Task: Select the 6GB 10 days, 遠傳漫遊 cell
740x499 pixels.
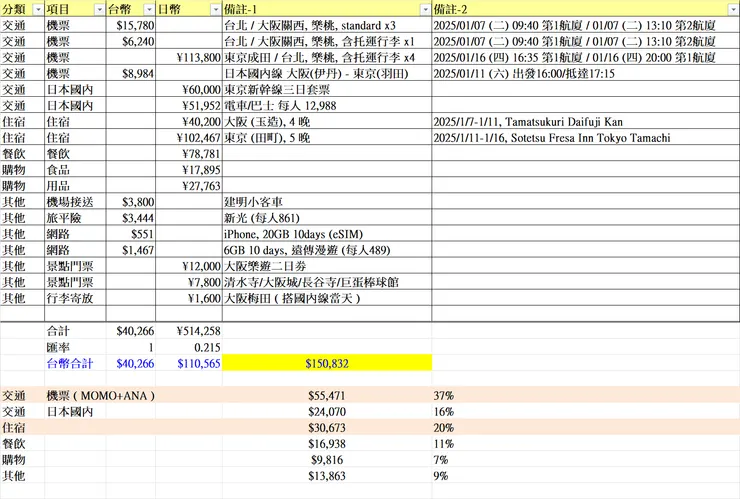Action: 327,250
